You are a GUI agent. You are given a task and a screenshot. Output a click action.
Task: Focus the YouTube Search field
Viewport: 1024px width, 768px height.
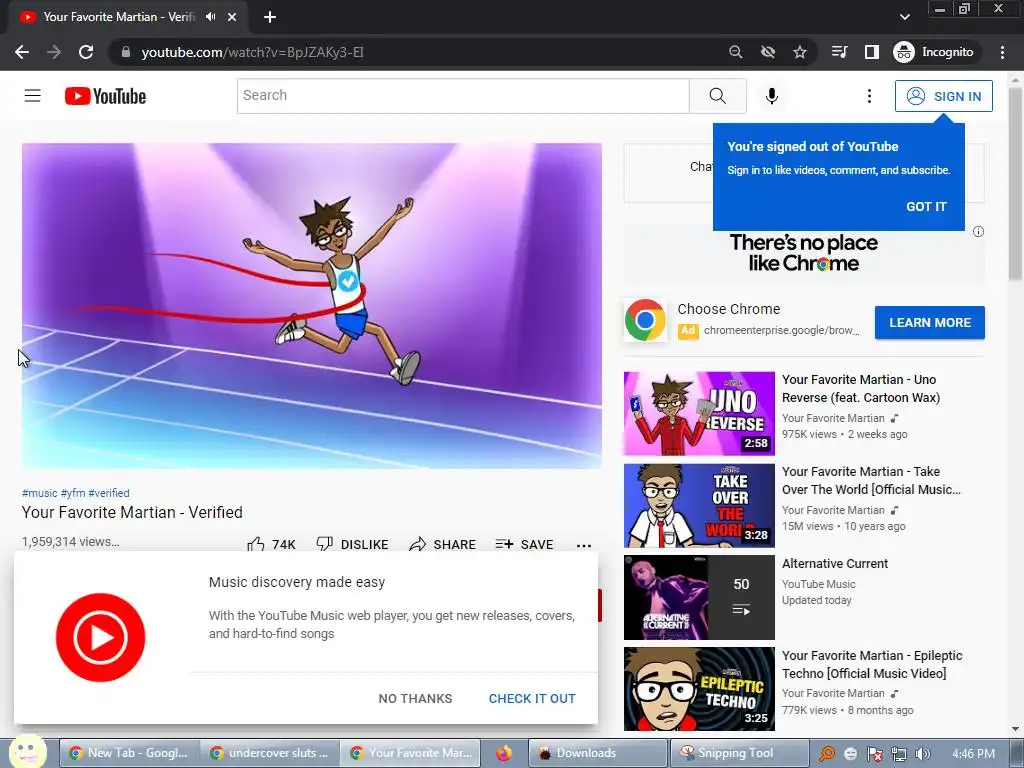click(463, 96)
